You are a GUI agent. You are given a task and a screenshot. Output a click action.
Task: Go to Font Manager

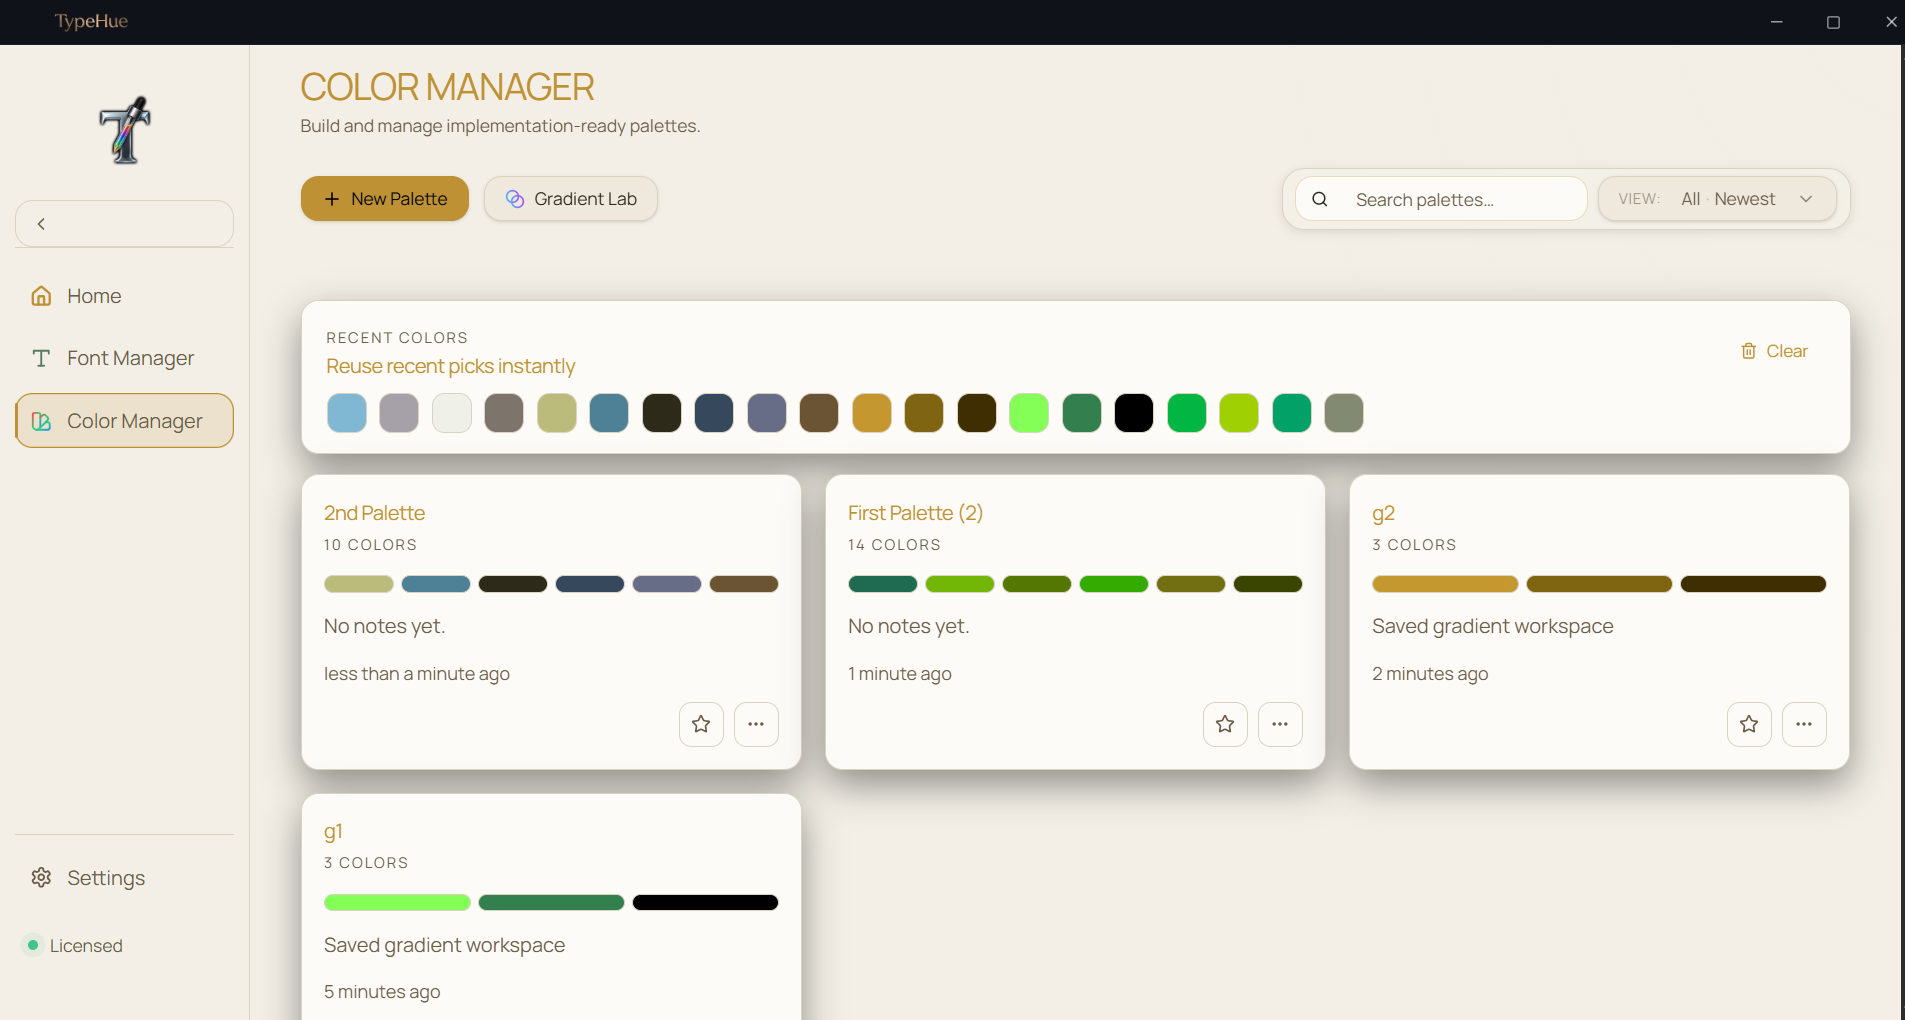click(124, 358)
